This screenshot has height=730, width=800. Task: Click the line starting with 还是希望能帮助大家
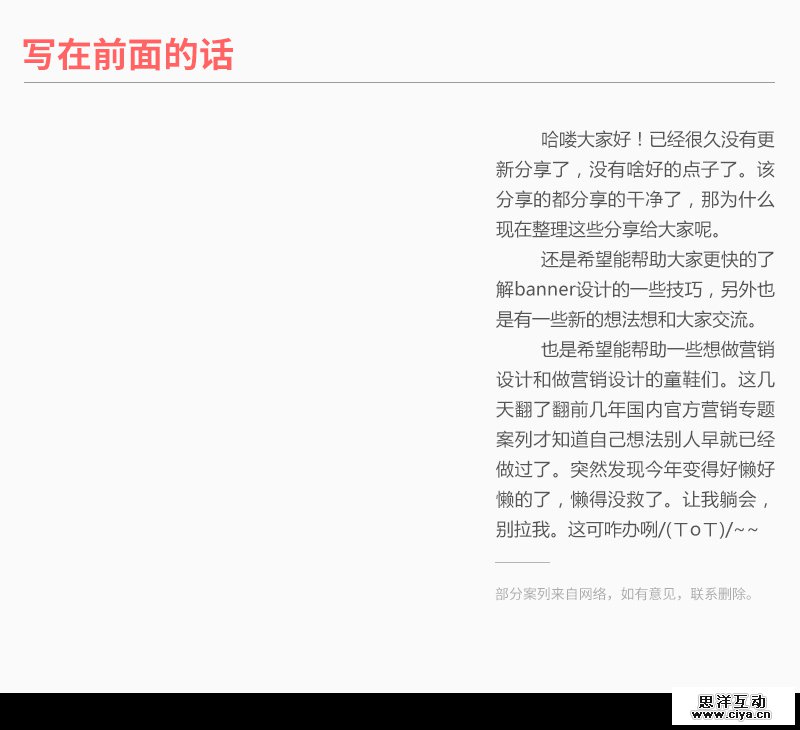(x=657, y=260)
